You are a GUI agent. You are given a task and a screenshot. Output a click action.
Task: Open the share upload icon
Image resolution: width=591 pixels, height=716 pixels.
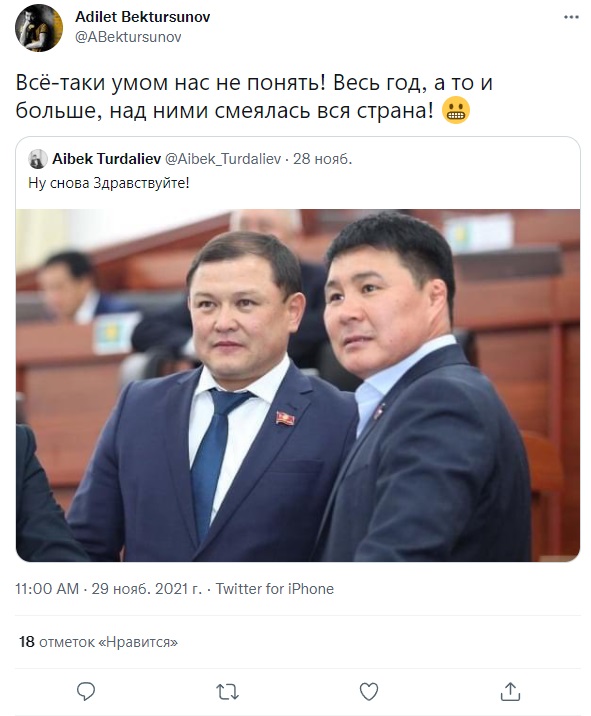(x=510, y=691)
